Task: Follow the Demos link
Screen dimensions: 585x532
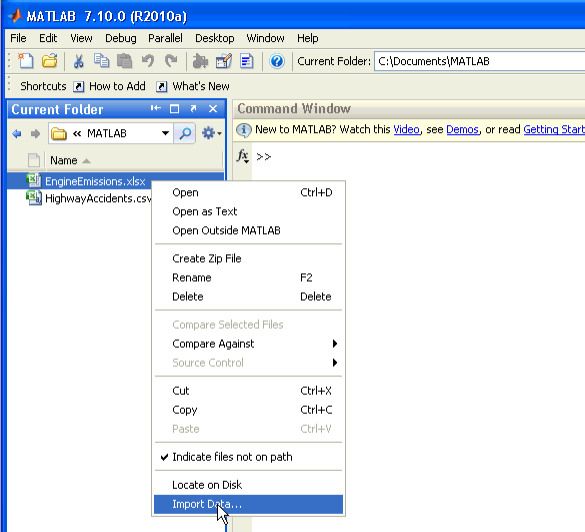Action: (x=462, y=129)
